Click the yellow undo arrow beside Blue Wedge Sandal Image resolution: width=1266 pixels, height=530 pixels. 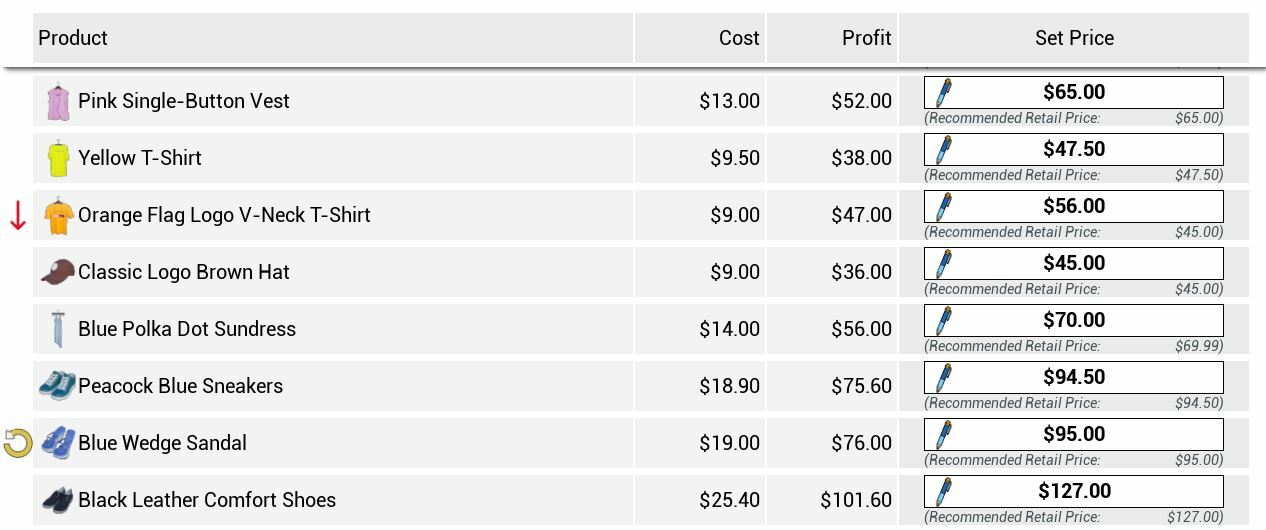18,443
